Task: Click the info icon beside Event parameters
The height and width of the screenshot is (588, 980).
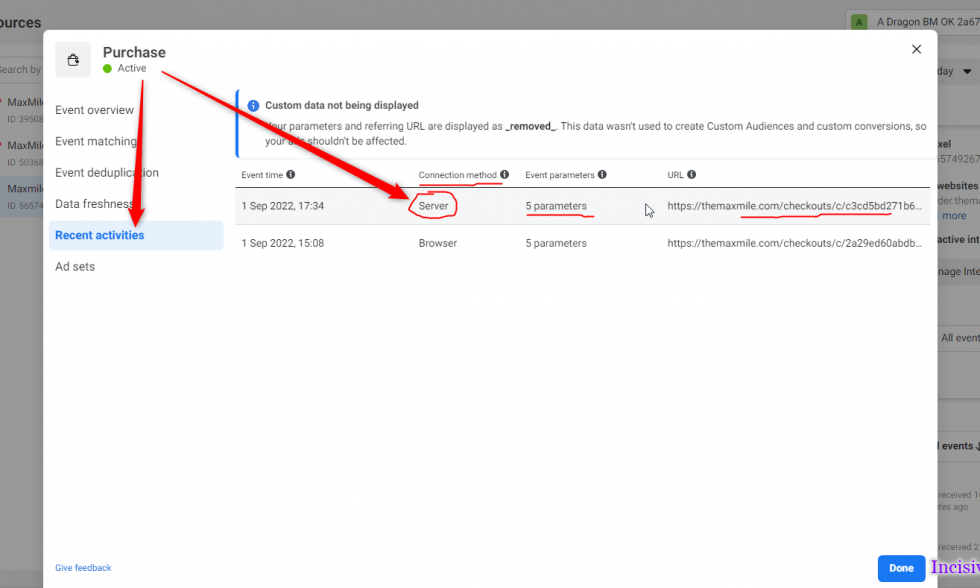Action: (x=603, y=174)
